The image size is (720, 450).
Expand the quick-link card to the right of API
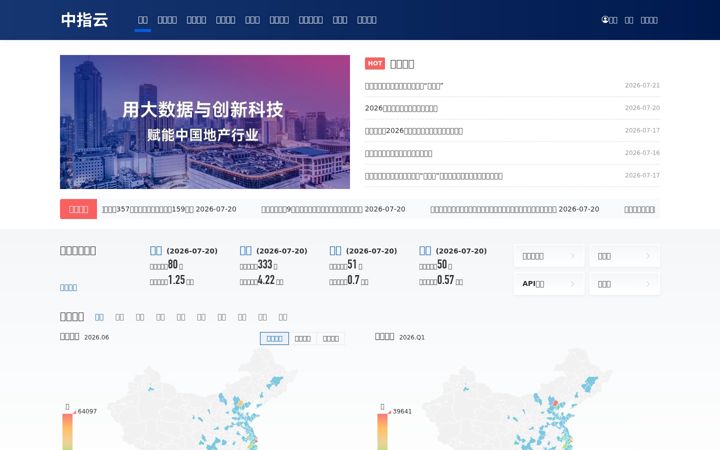(x=624, y=284)
